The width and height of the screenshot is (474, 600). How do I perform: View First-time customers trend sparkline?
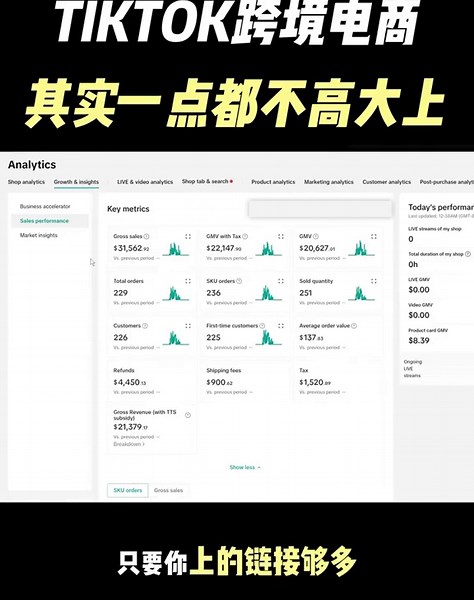coord(269,338)
